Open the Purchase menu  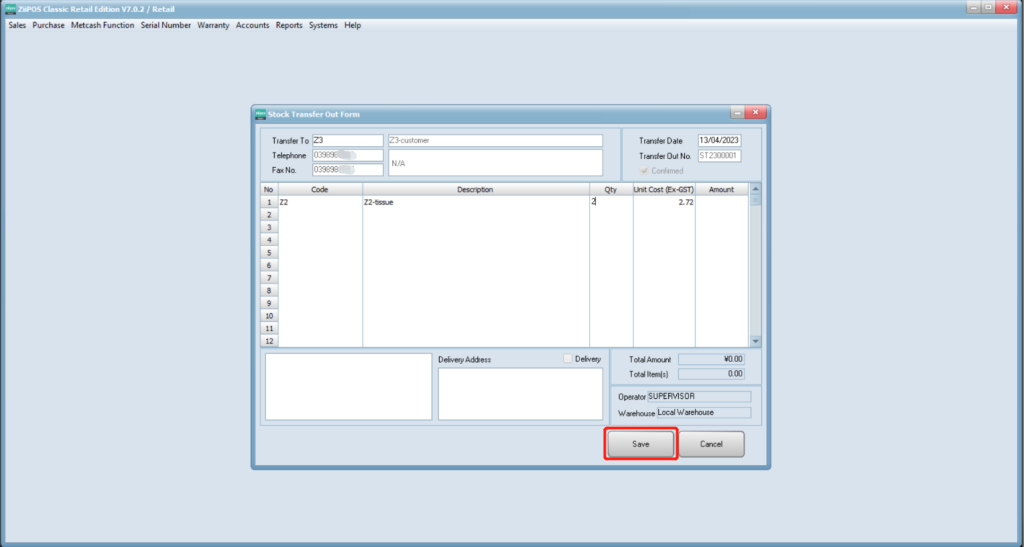pyautogui.click(x=48, y=25)
